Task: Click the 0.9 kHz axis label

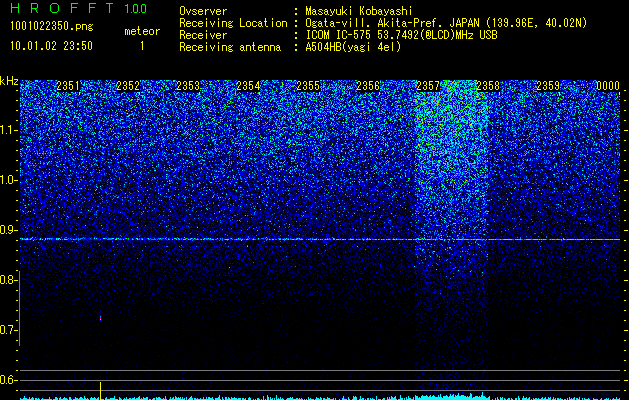Action: pyautogui.click(x=8, y=230)
